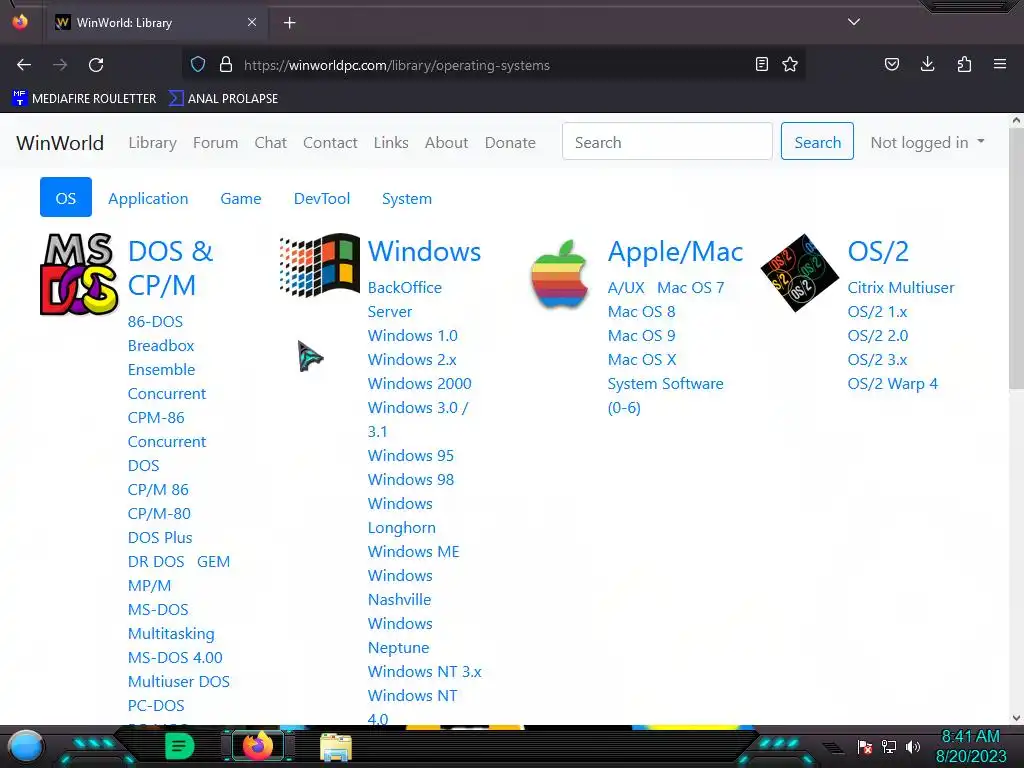Click the volume speaker tray icon
The image size is (1024, 768).
click(913, 746)
